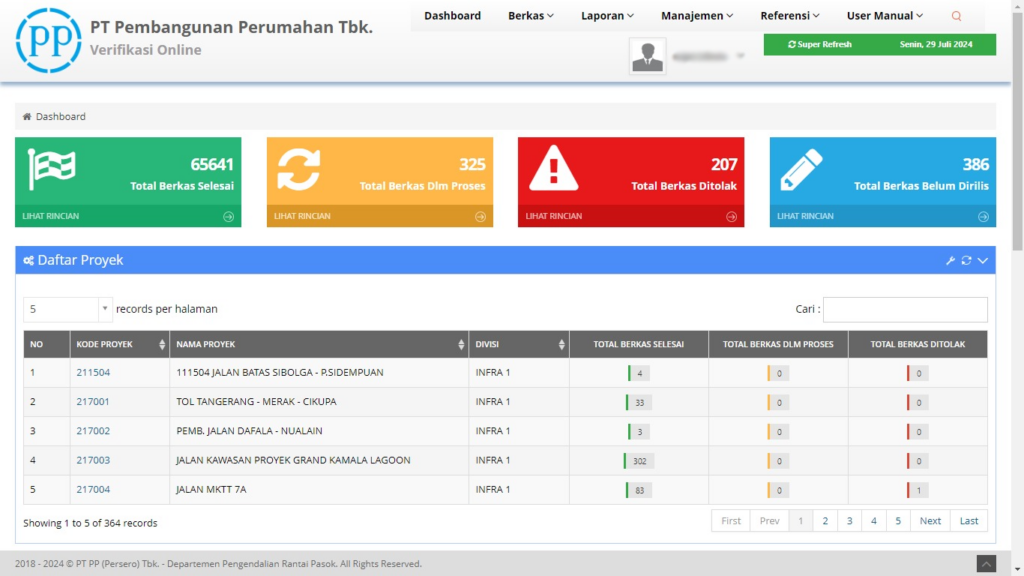Screen dimensions: 1024x576
Task: Click the Cari search input field
Action: pos(905,310)
